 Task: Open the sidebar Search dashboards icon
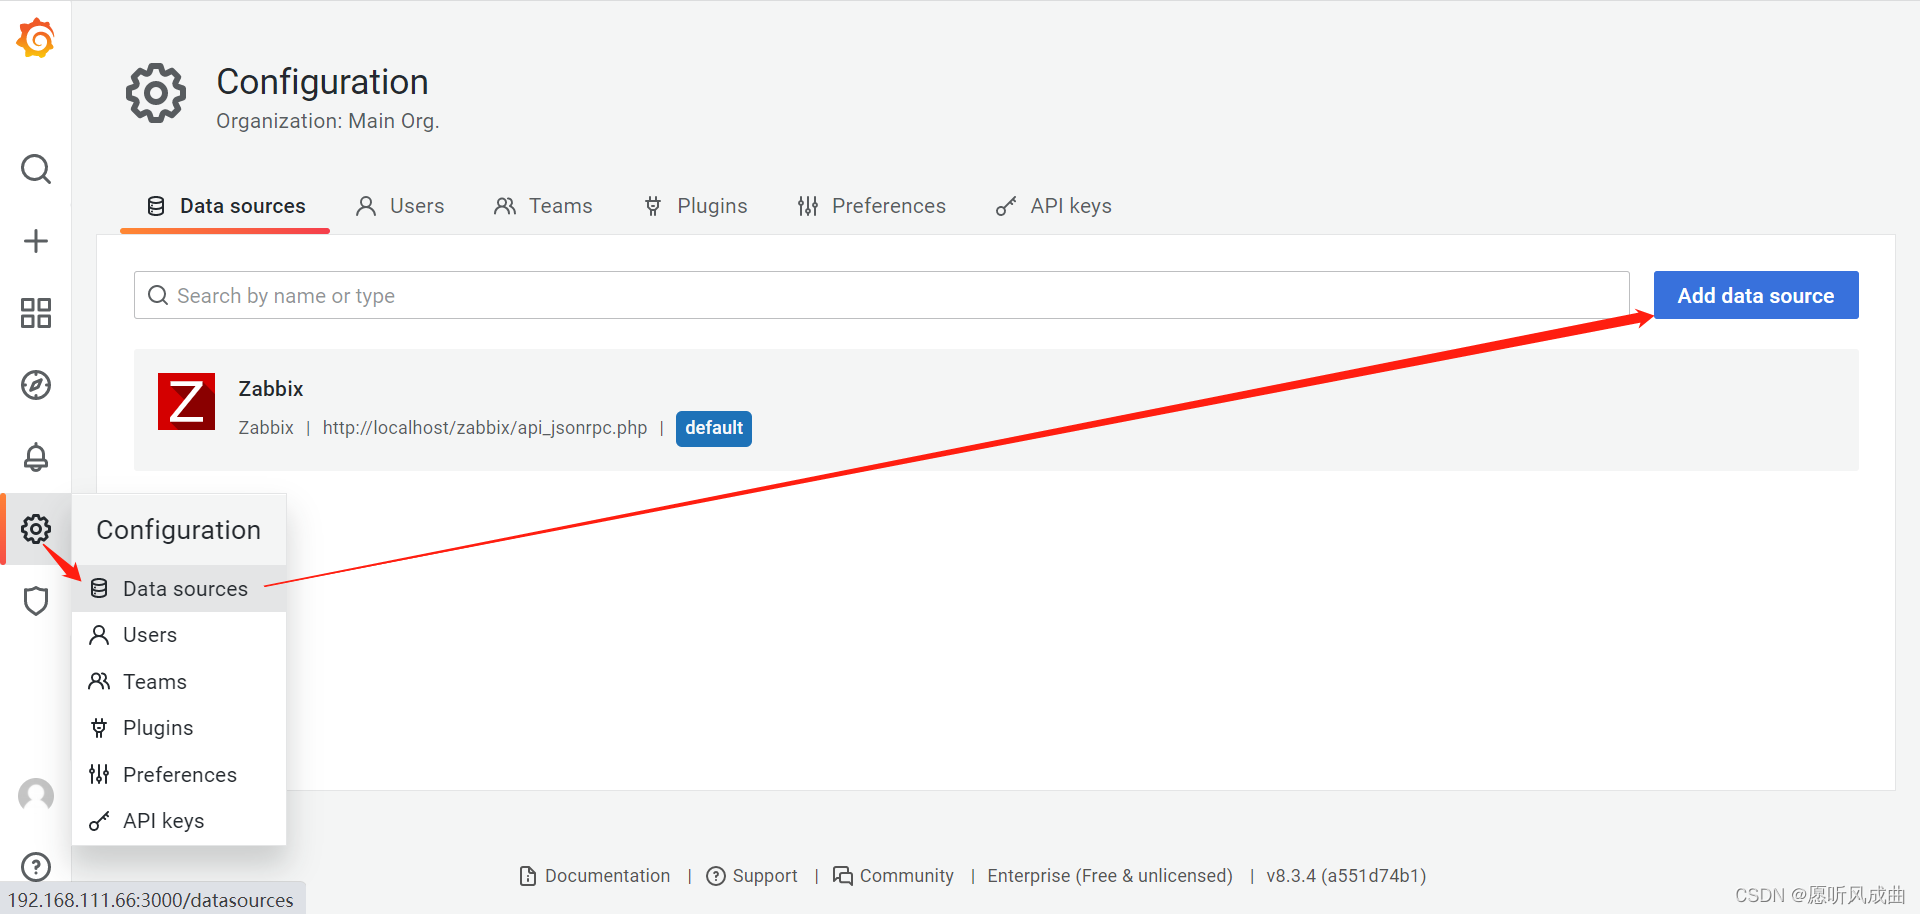point(36,169)
